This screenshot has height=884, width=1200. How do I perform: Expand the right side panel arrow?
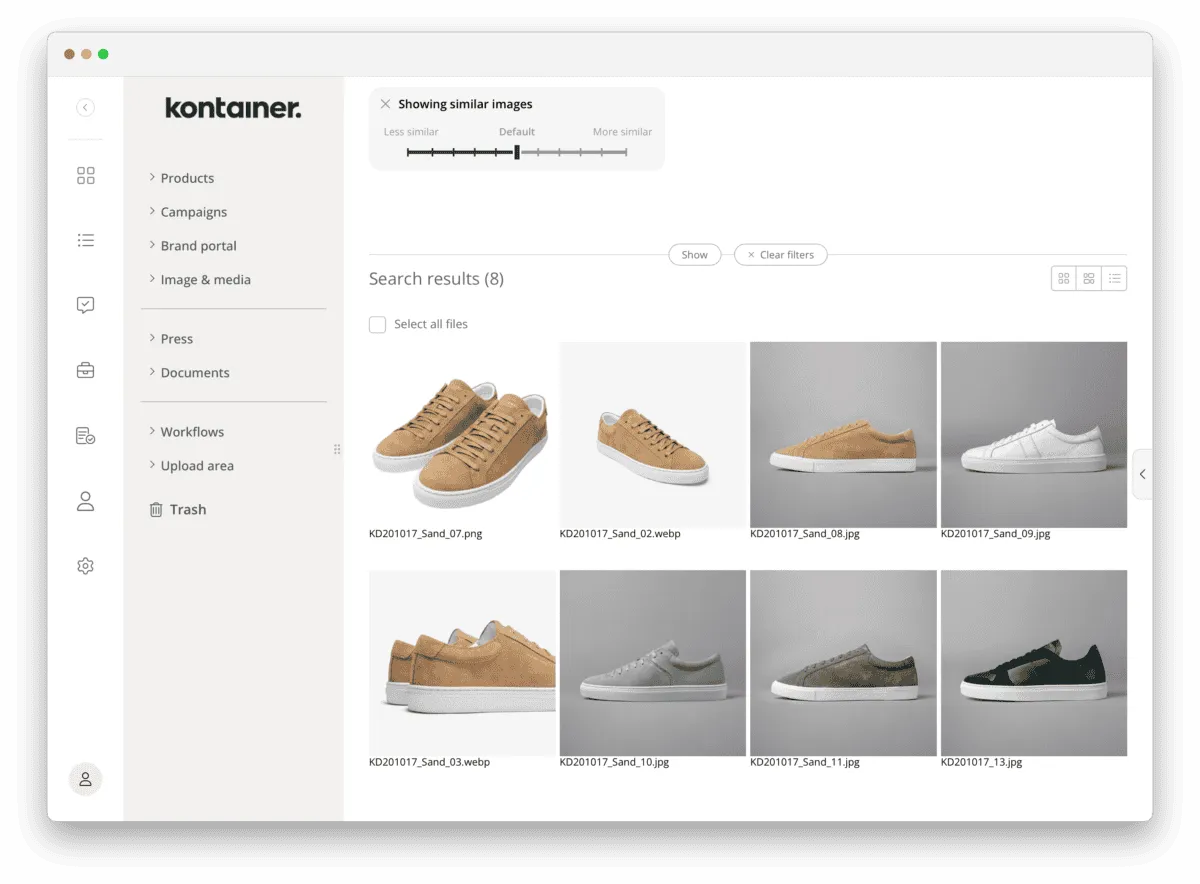(1142, 474)
